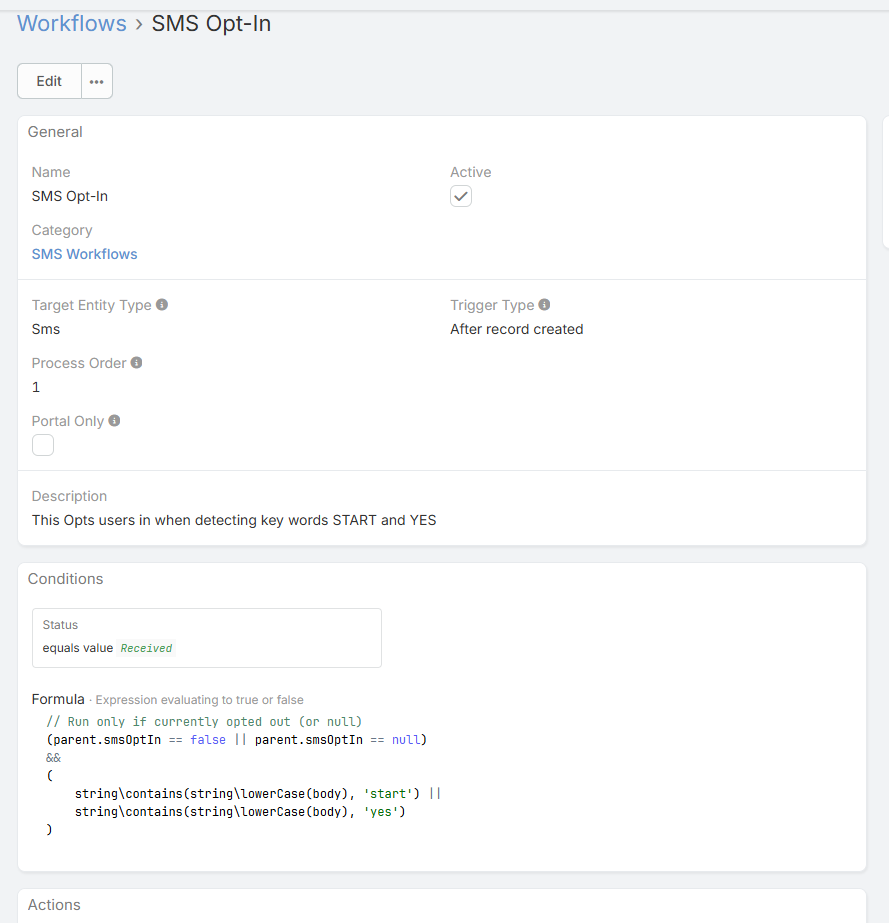Viewport: 889px width, 923px height.
Task: Click the Target Entity Type info icon
Action: [x=162, y=305]
